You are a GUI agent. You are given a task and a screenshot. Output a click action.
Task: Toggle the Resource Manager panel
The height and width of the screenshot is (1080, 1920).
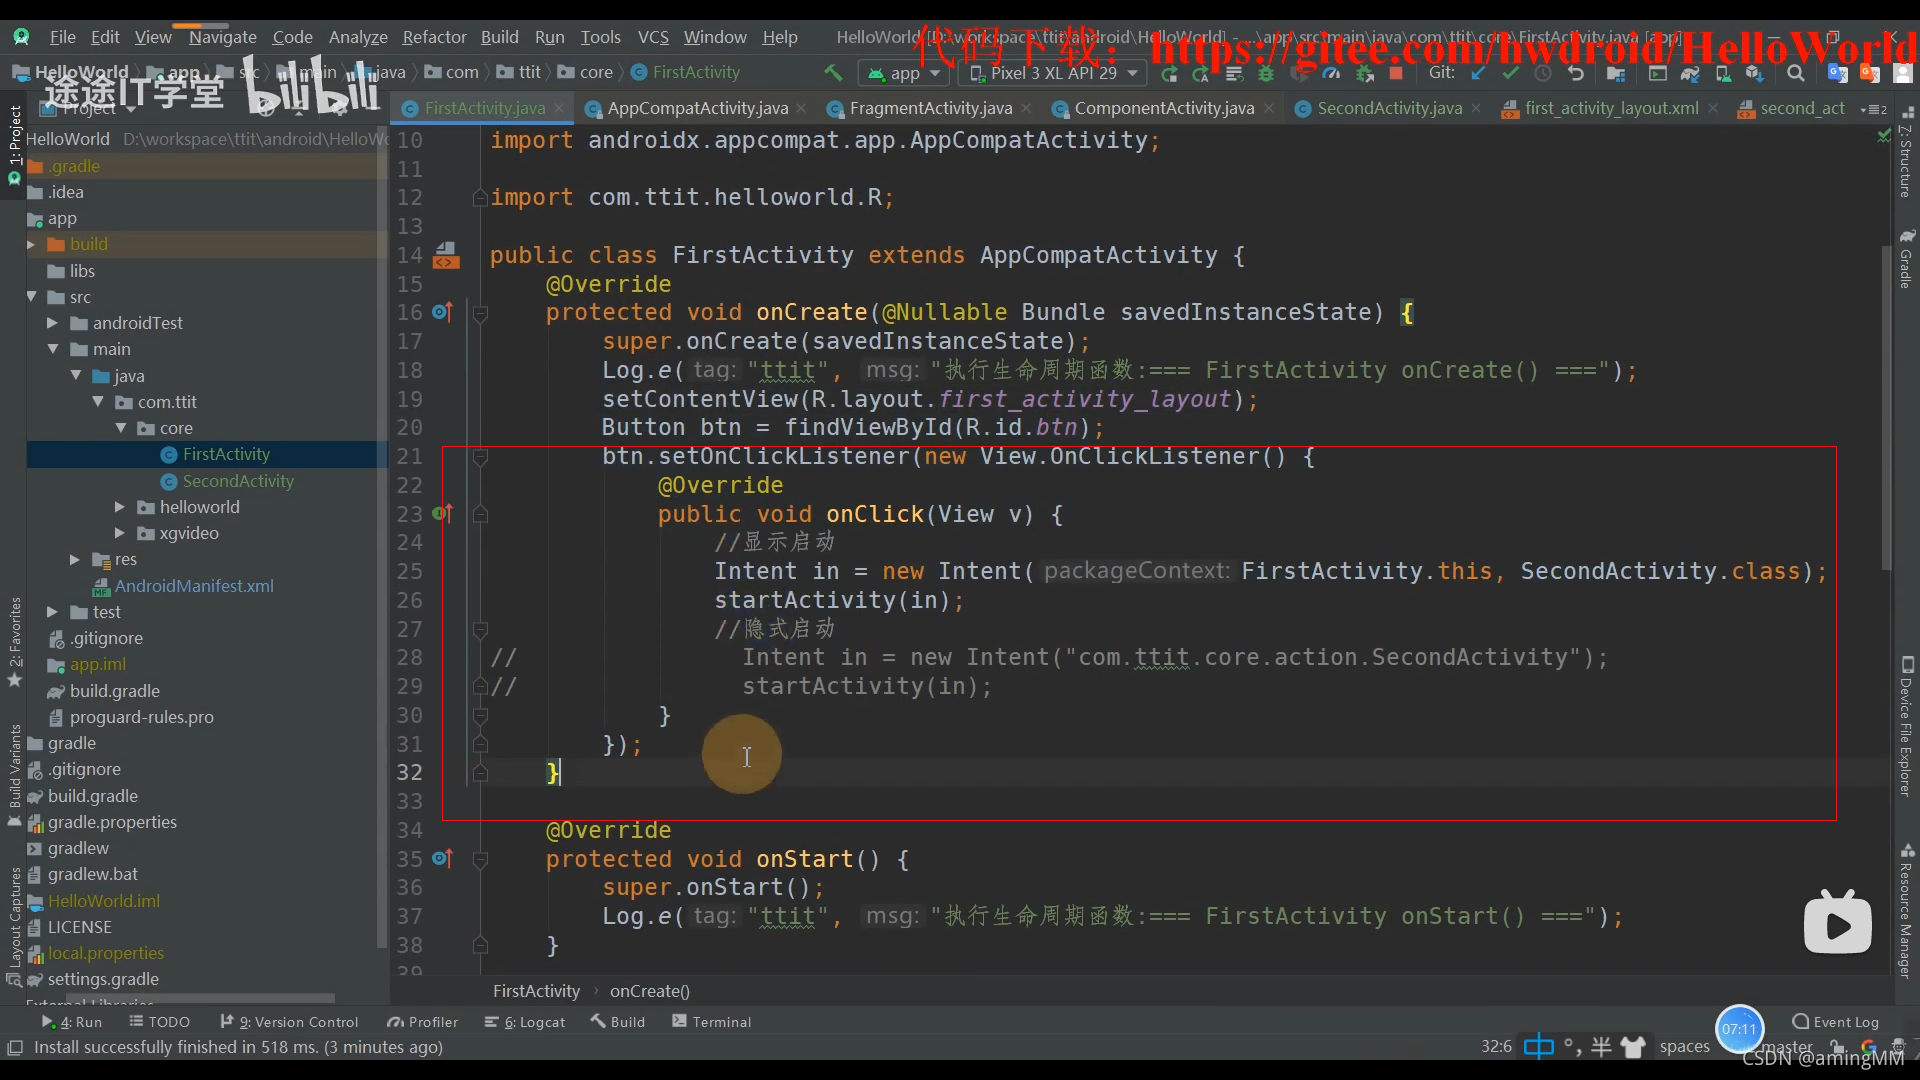click(x=1907, y=912)
